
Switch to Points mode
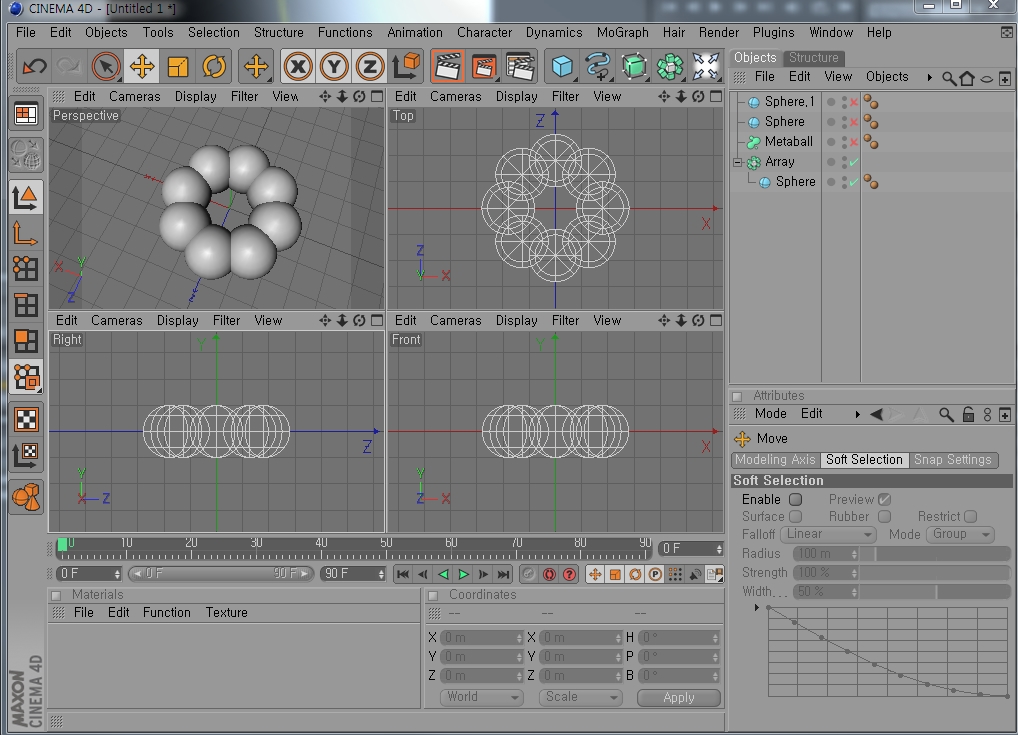point(25,268)
